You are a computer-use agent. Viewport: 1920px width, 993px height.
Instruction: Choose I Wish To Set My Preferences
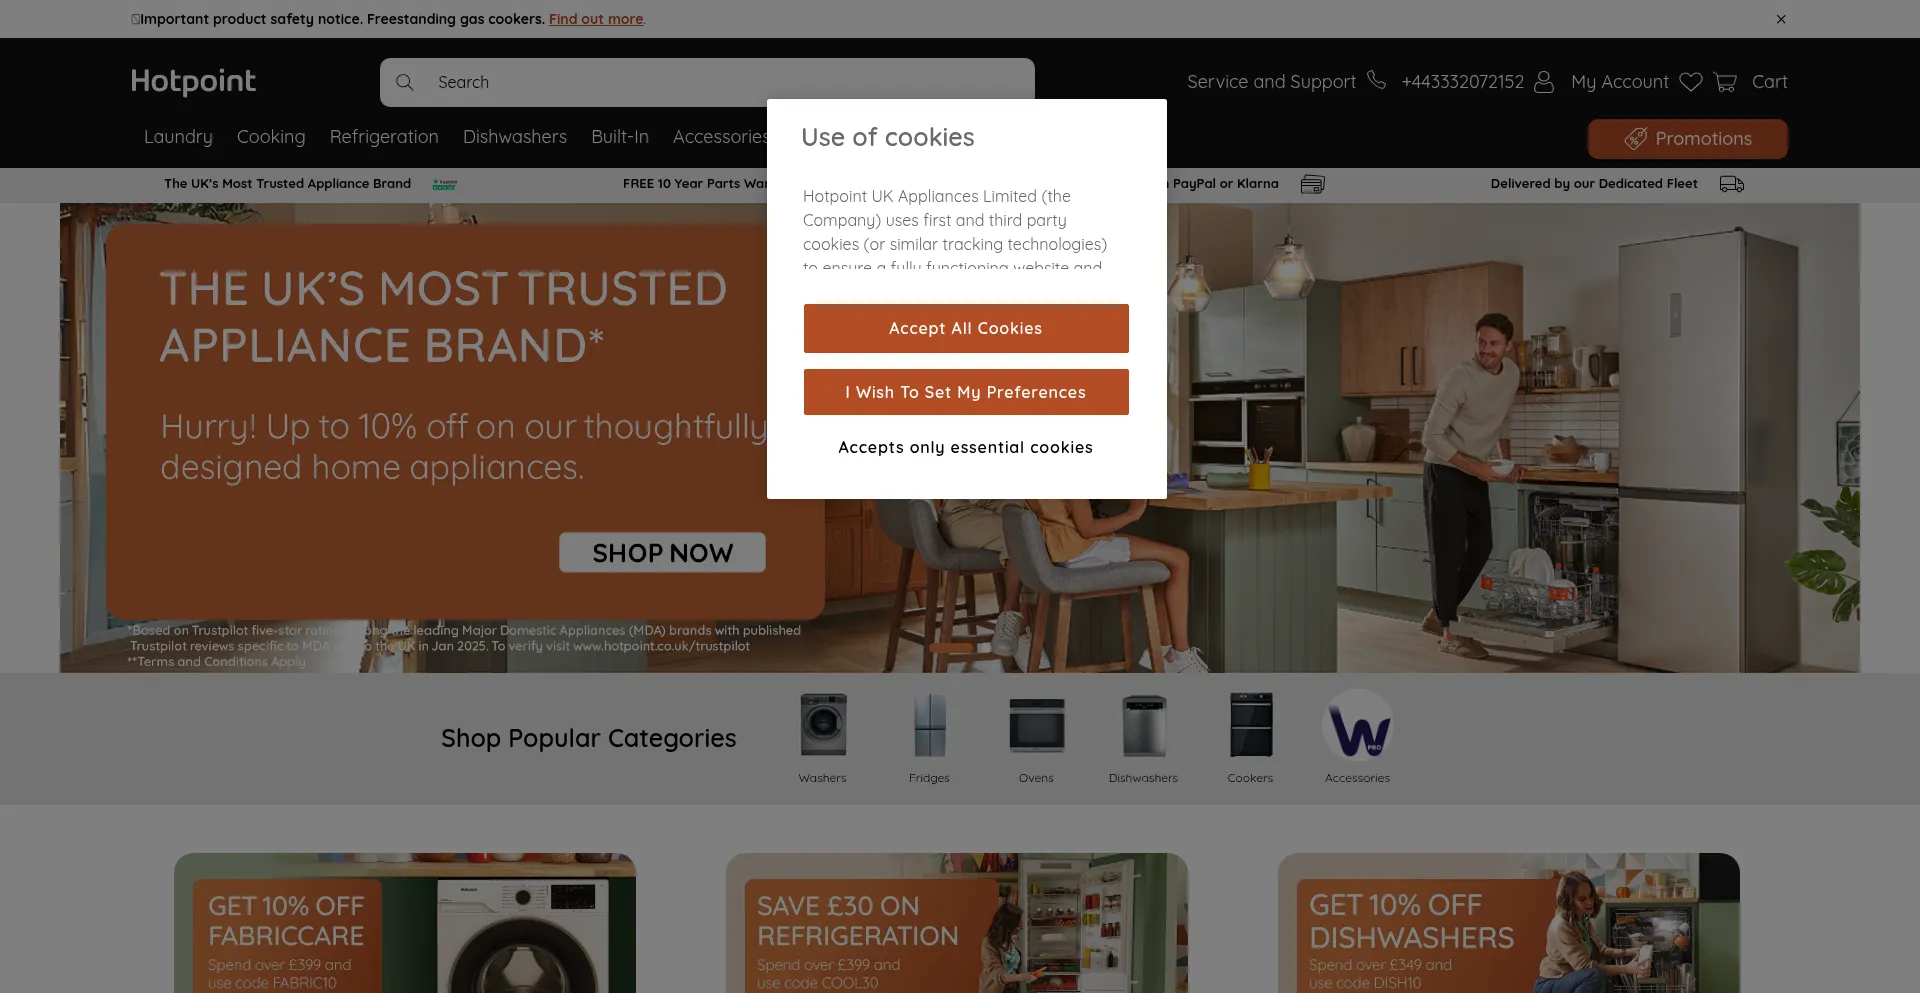pos(966,392)
